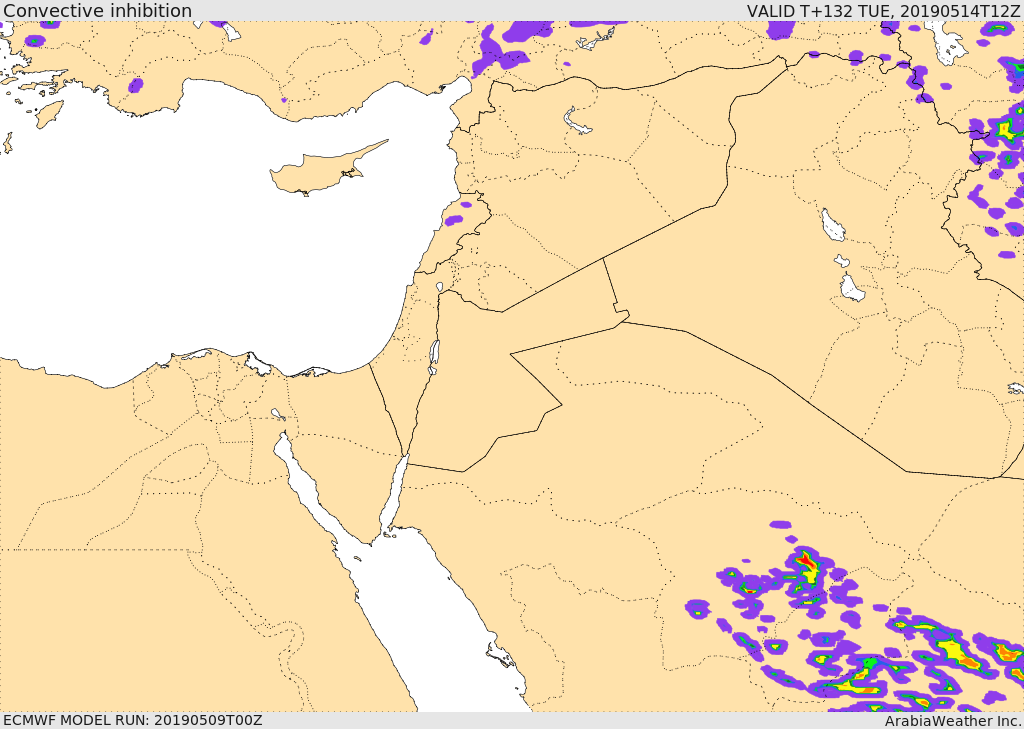This screenshot has width=1024, height=729.
Task: Click the 'ArabiaWeather Inc' credit text
Action: coord(953,721)
